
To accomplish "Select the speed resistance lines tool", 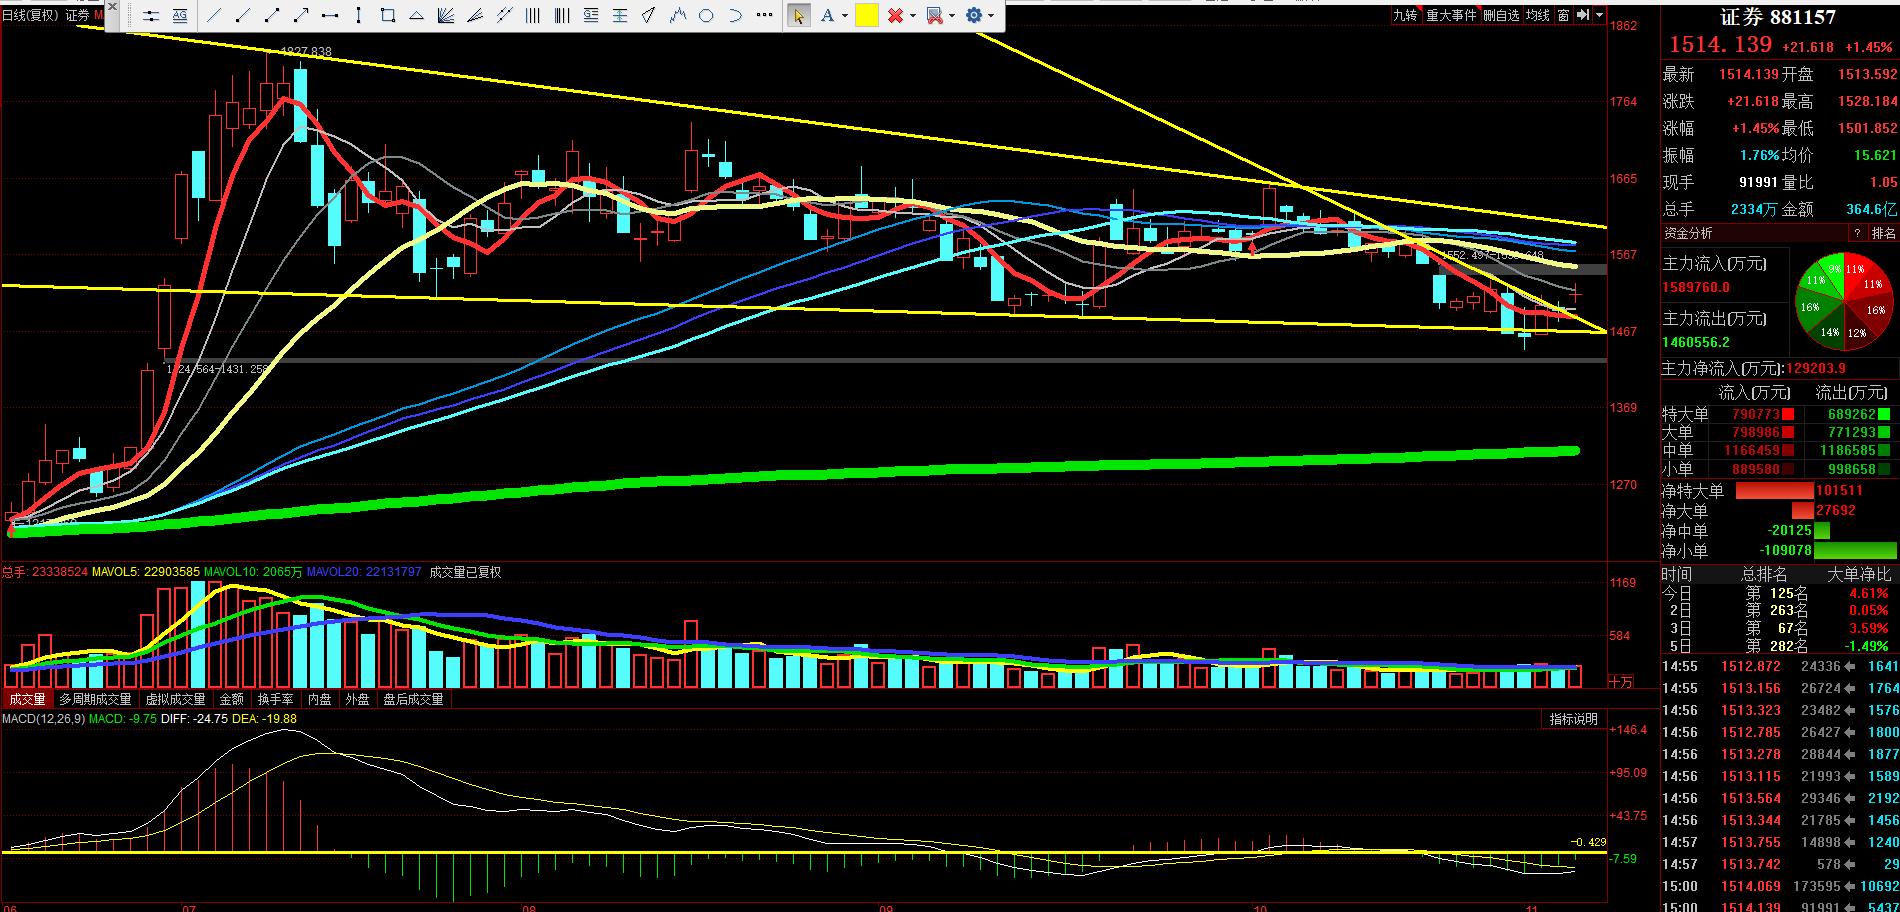I will (475, 16).
